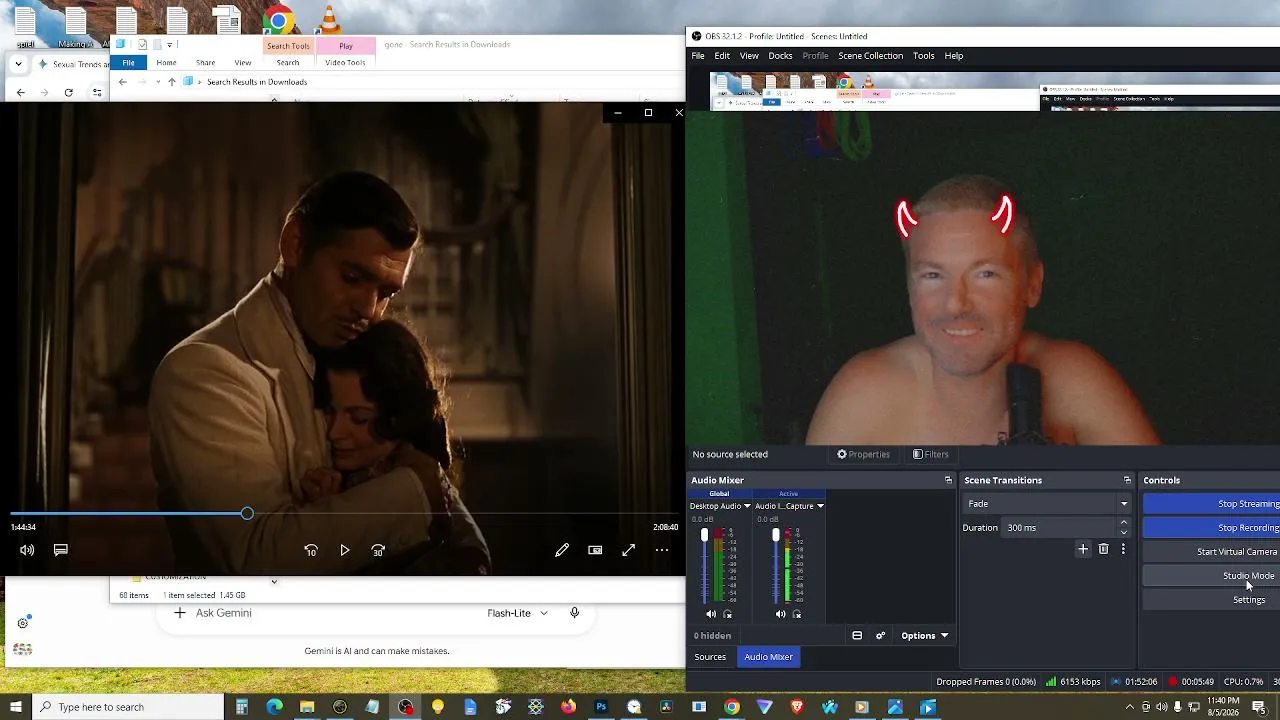This screenshot has width=1280, height=720.
Task: Switch to the Audio Mixer tab
Action: (768, 657)
